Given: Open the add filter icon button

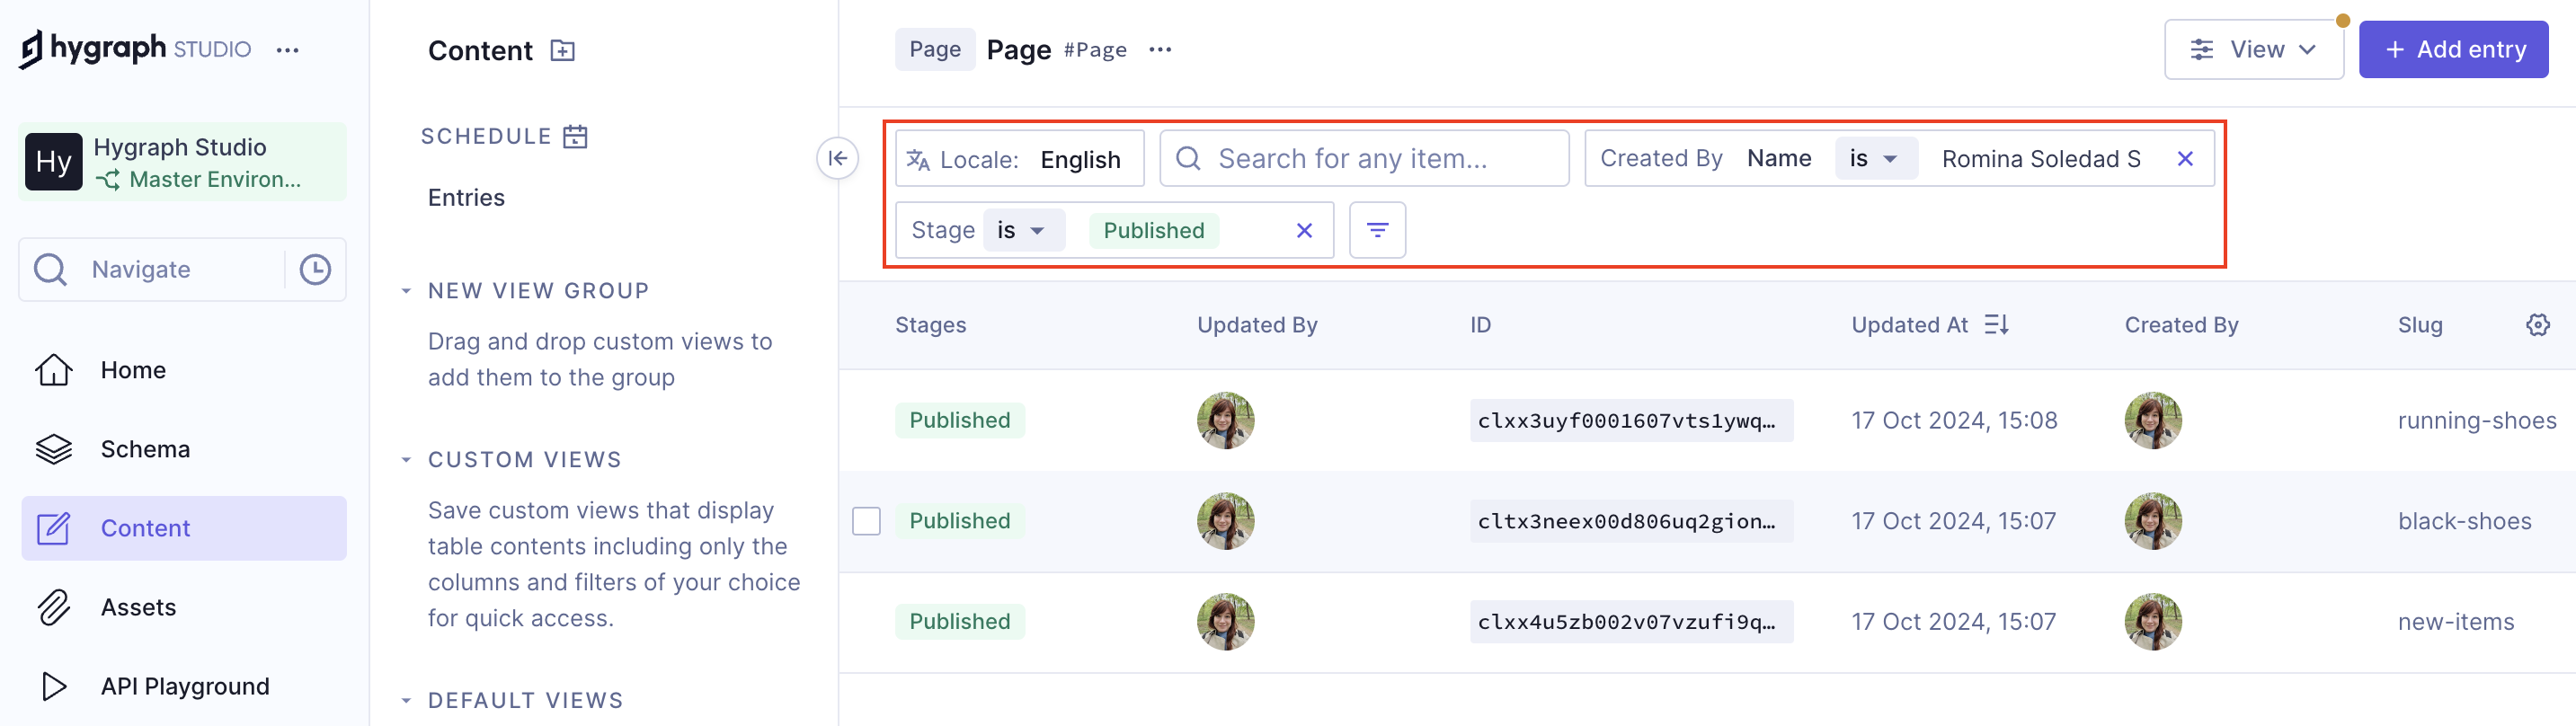Looking at the screenshot, I should (1376, 231).
